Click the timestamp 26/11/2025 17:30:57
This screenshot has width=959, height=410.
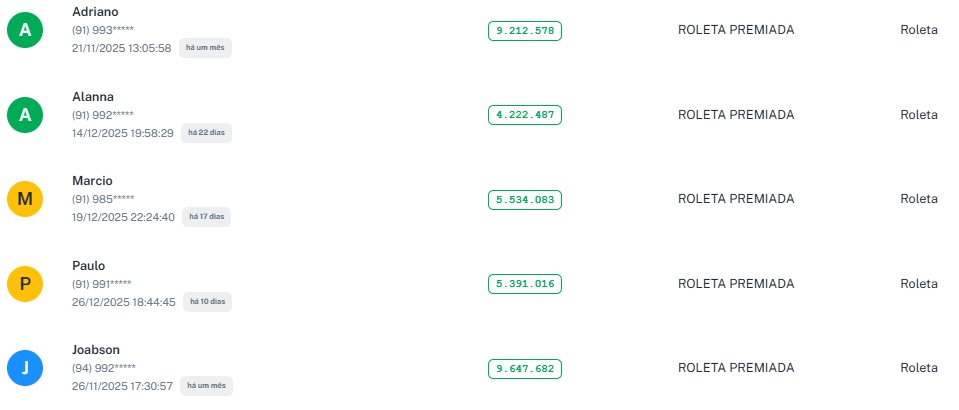(122, 386)
